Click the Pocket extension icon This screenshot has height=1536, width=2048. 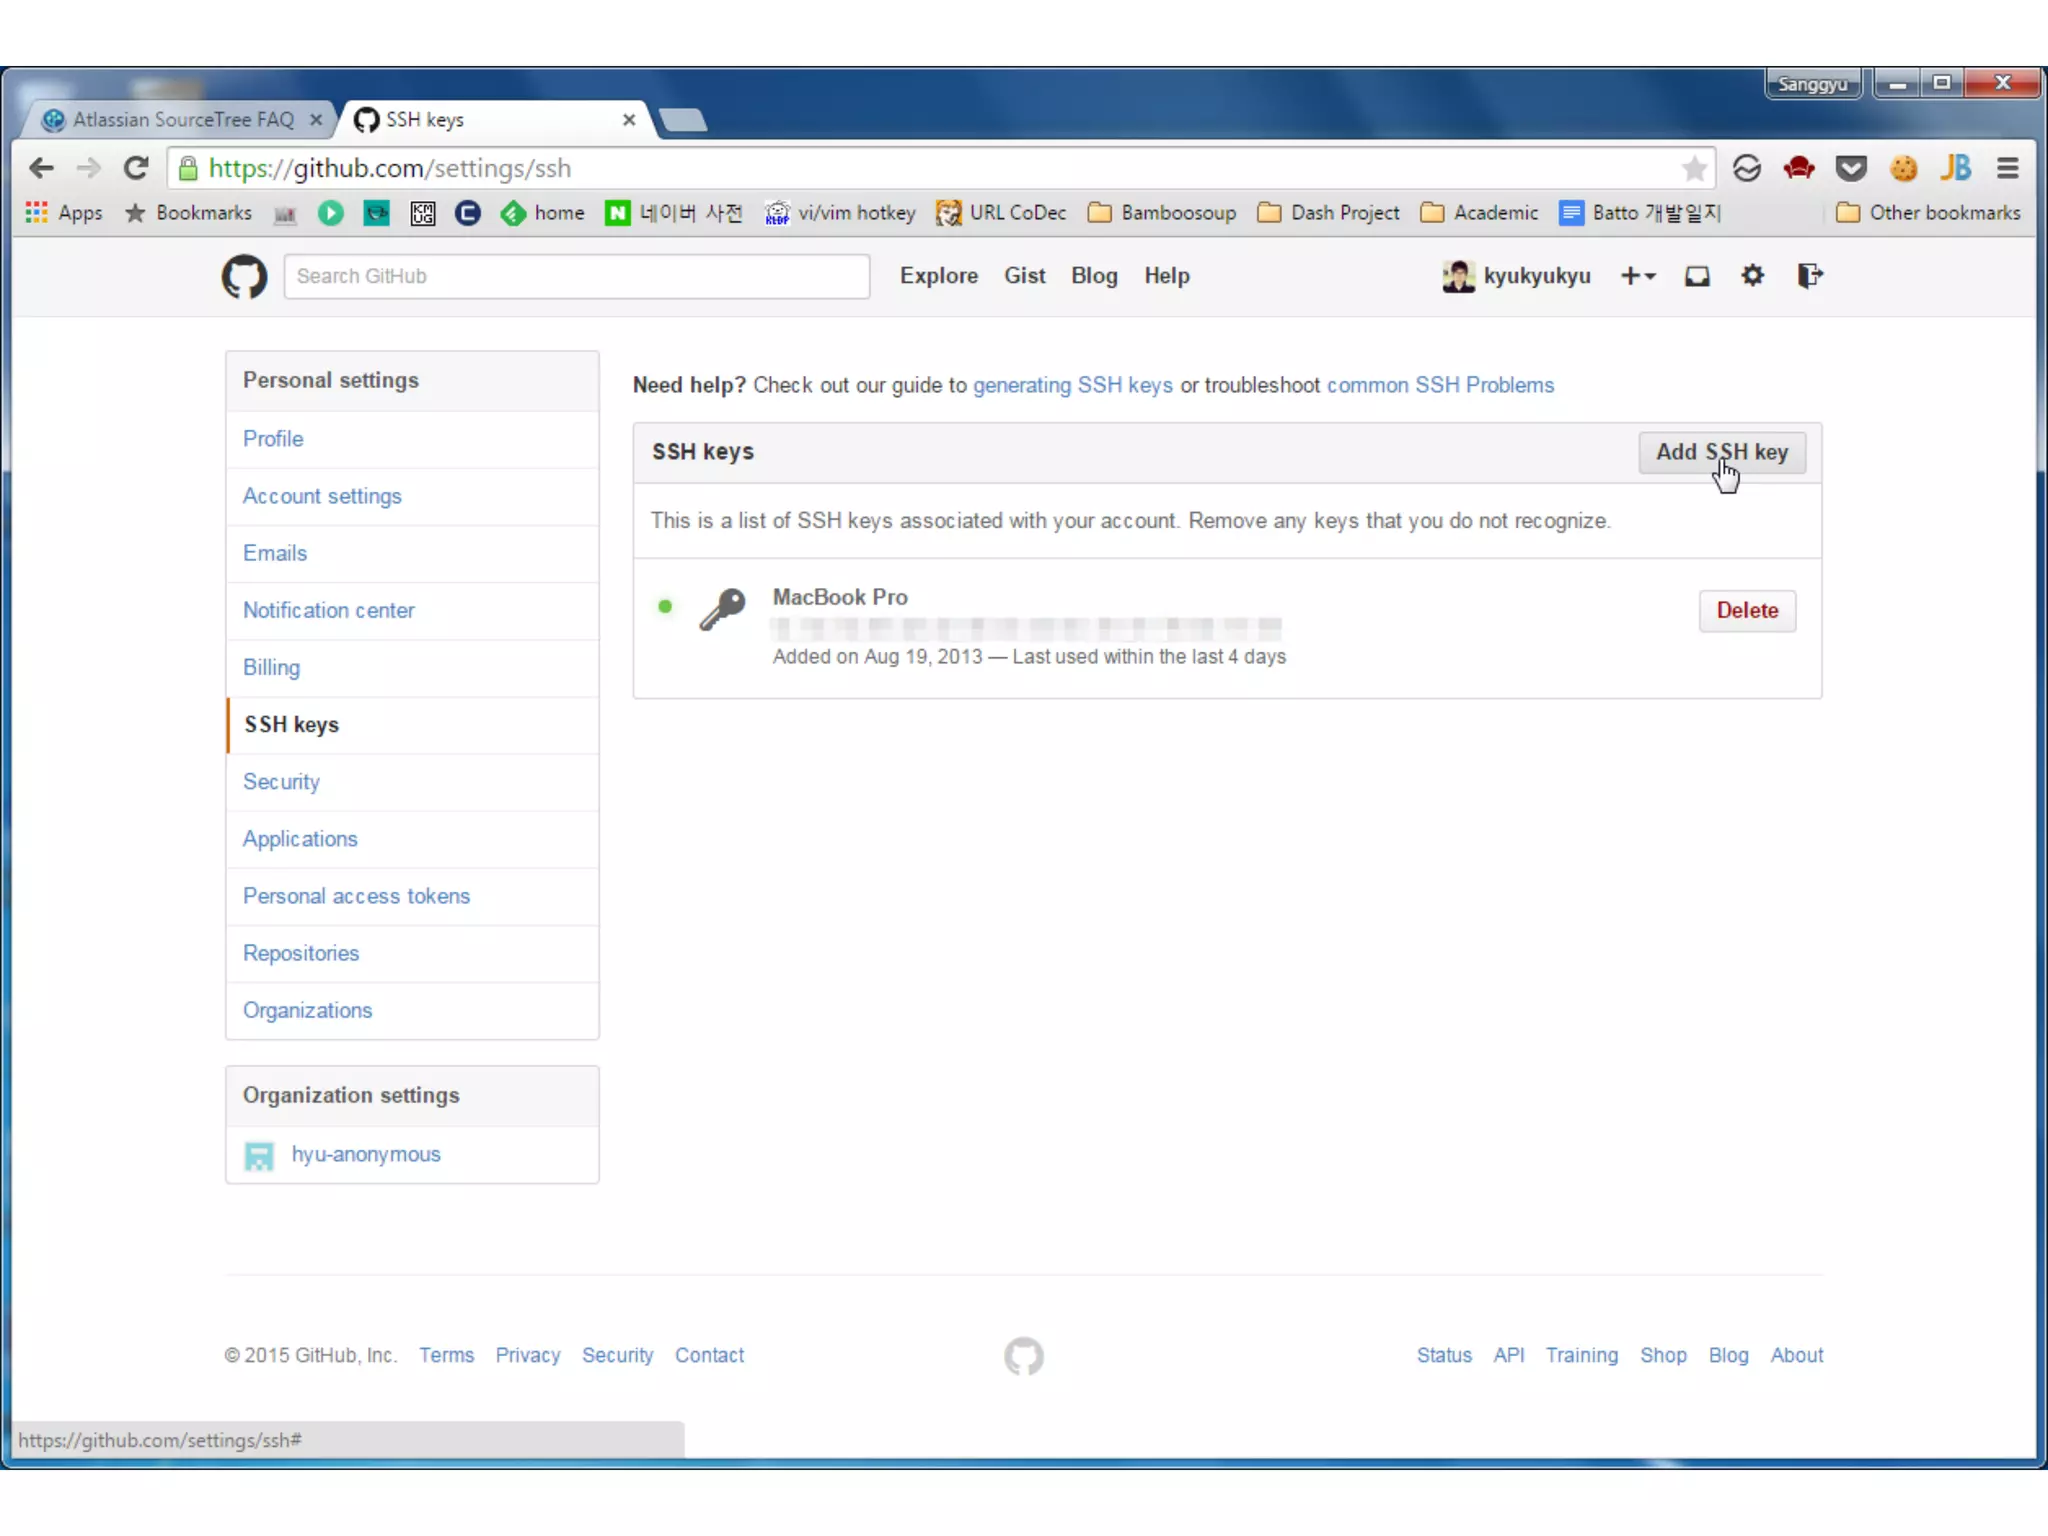click(1851, 168)
